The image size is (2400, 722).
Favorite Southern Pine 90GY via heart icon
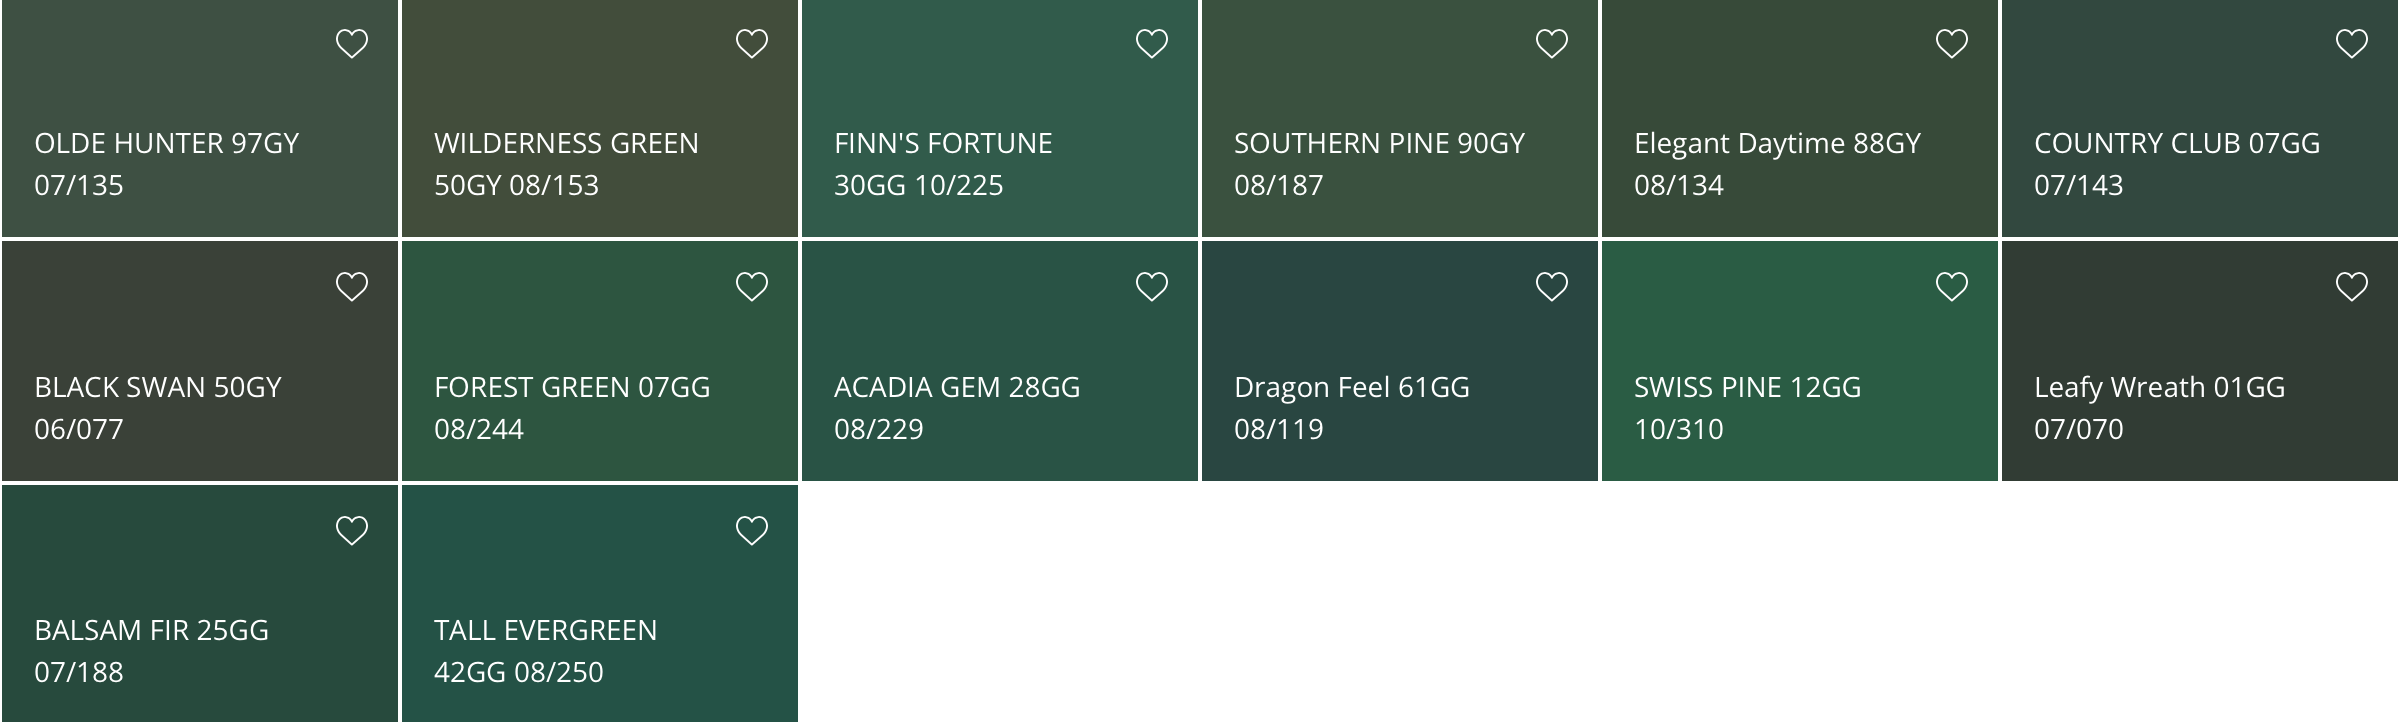coord(1552,44)
